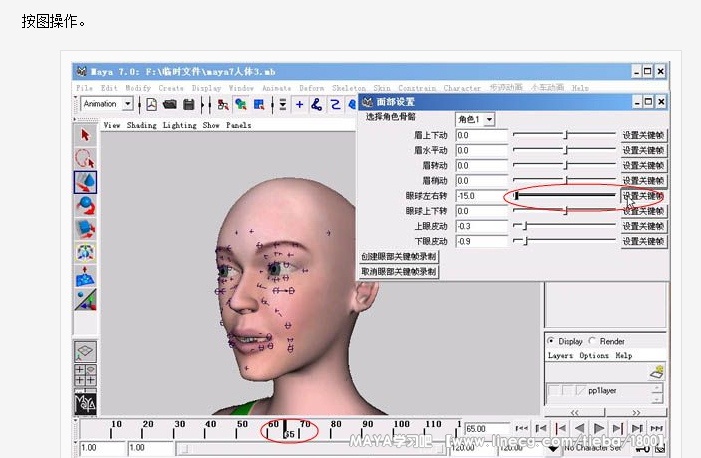Click the 眉梢动 value field

coord(481,181)
